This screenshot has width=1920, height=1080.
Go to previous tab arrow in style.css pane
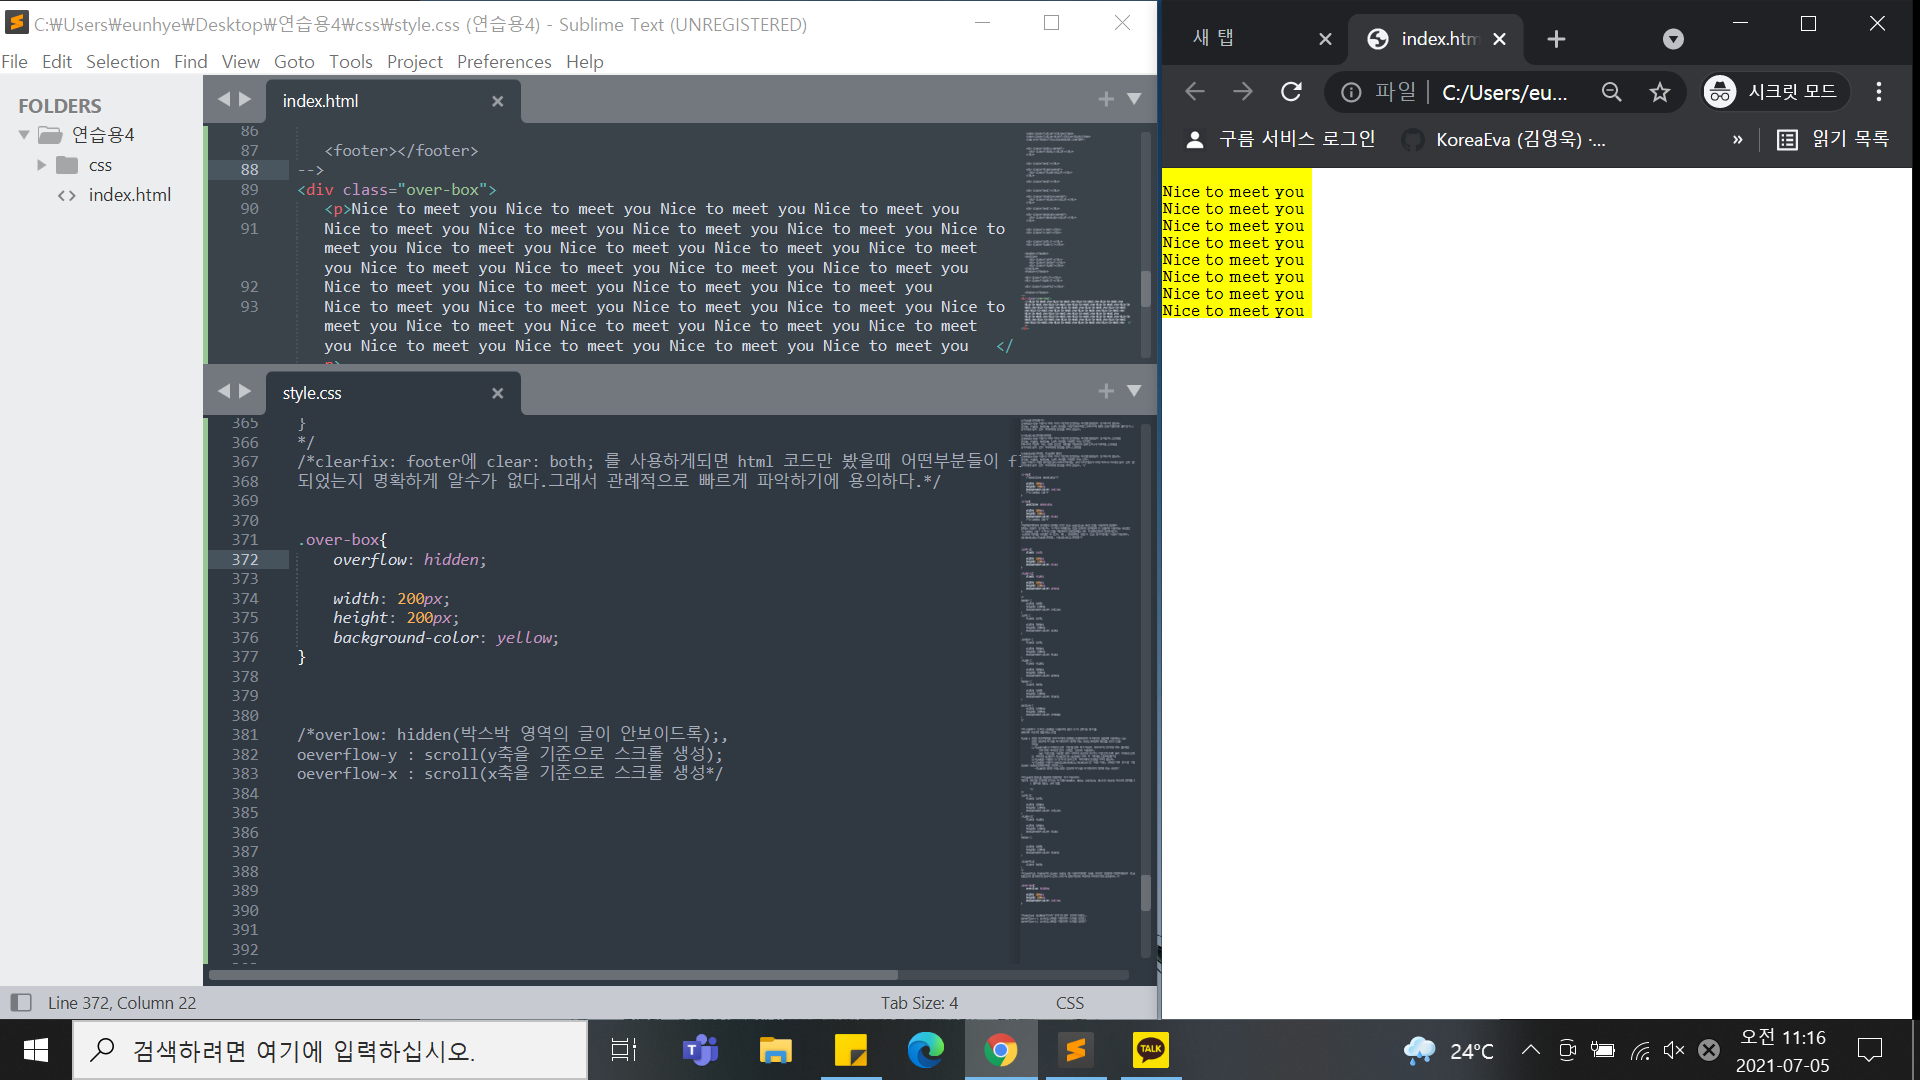coord(224,391)
